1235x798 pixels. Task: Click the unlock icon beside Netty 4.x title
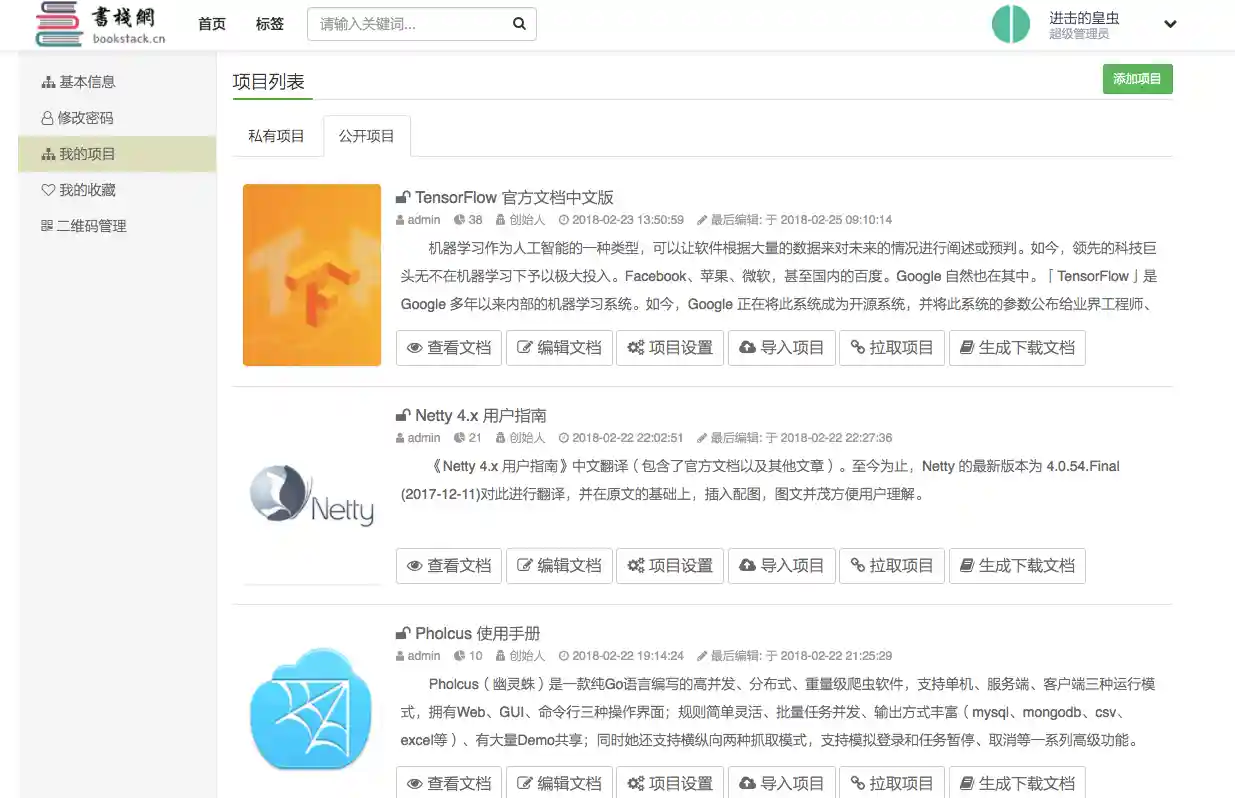tap(402, 414)
